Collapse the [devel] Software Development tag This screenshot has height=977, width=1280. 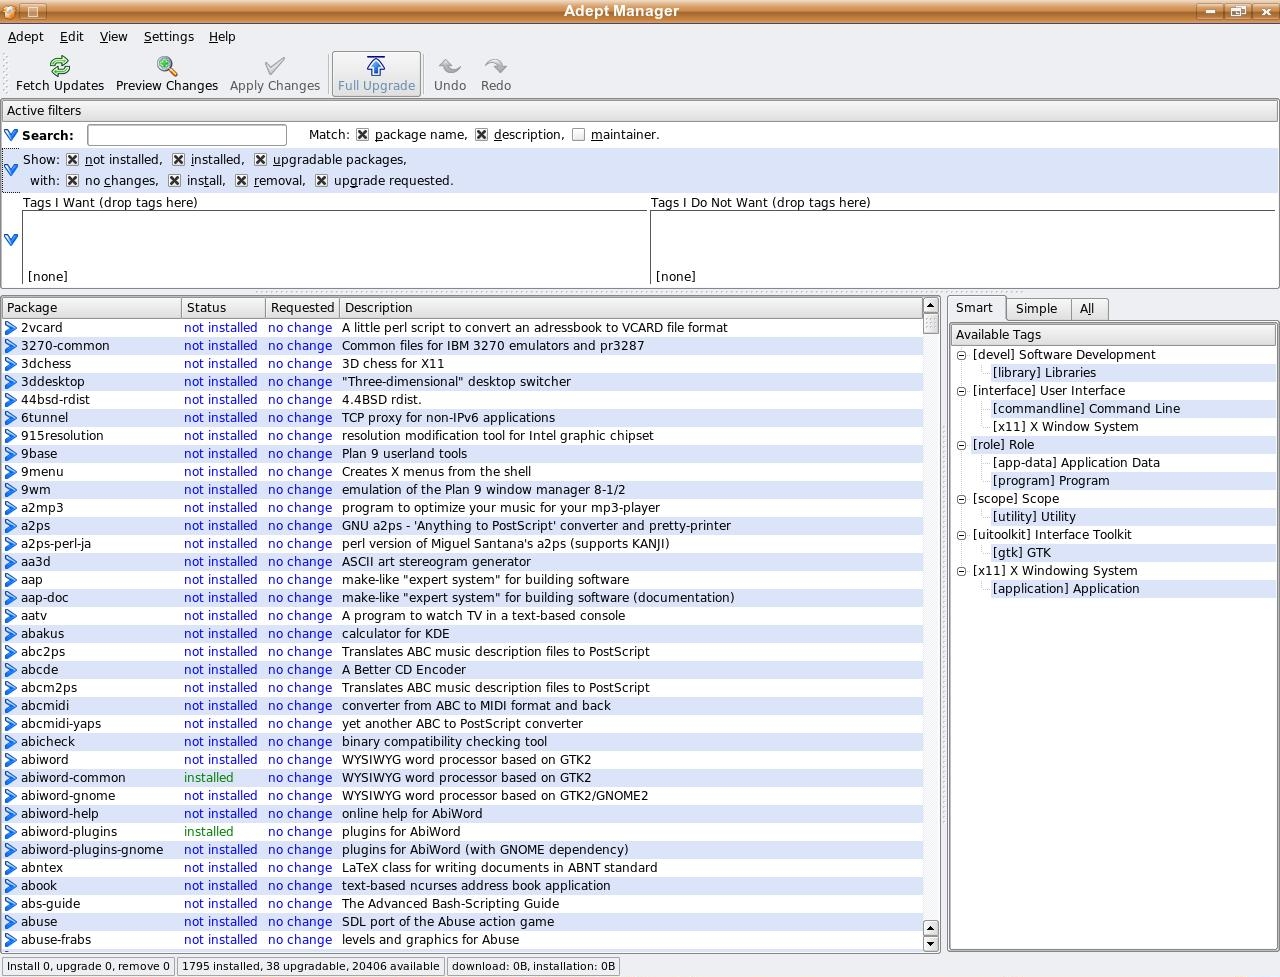[962, 355]
